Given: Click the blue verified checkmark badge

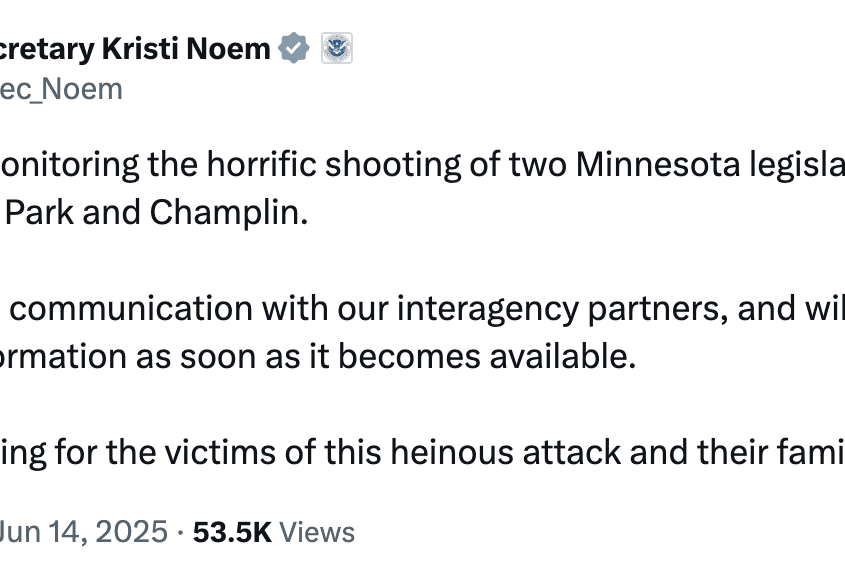Looking at the screenshot, I should pos(294,48).
